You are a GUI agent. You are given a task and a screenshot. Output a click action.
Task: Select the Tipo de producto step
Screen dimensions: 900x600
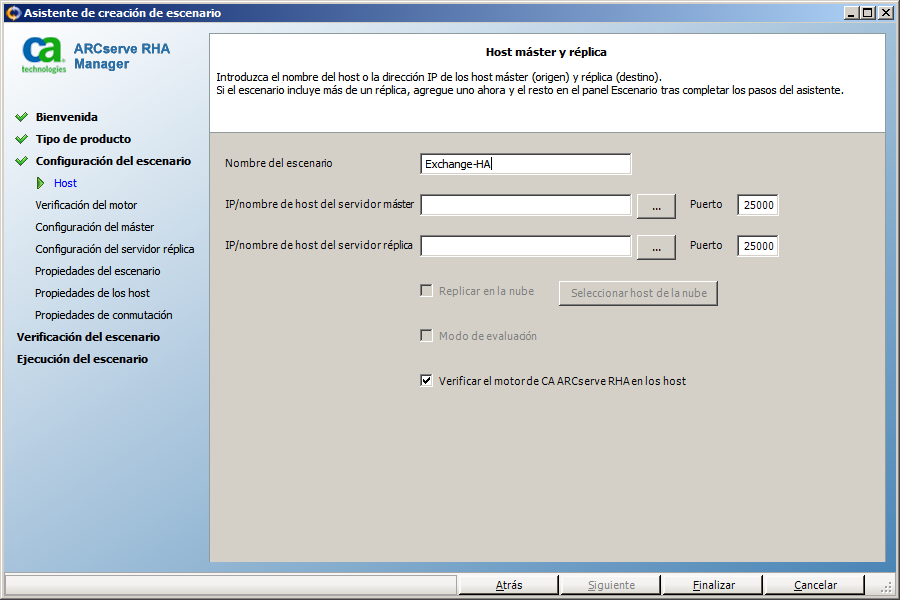[x=83, y=139]
